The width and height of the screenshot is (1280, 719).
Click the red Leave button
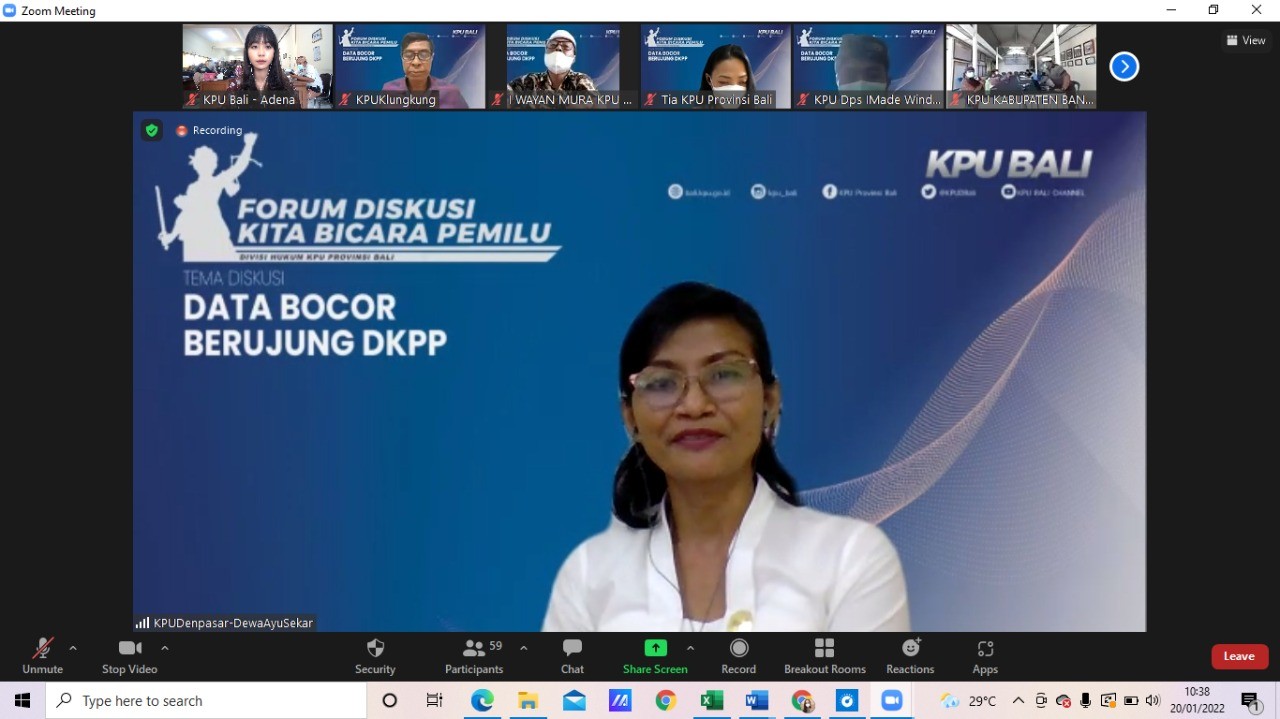pyautogui.click(x=1239, y=656)
